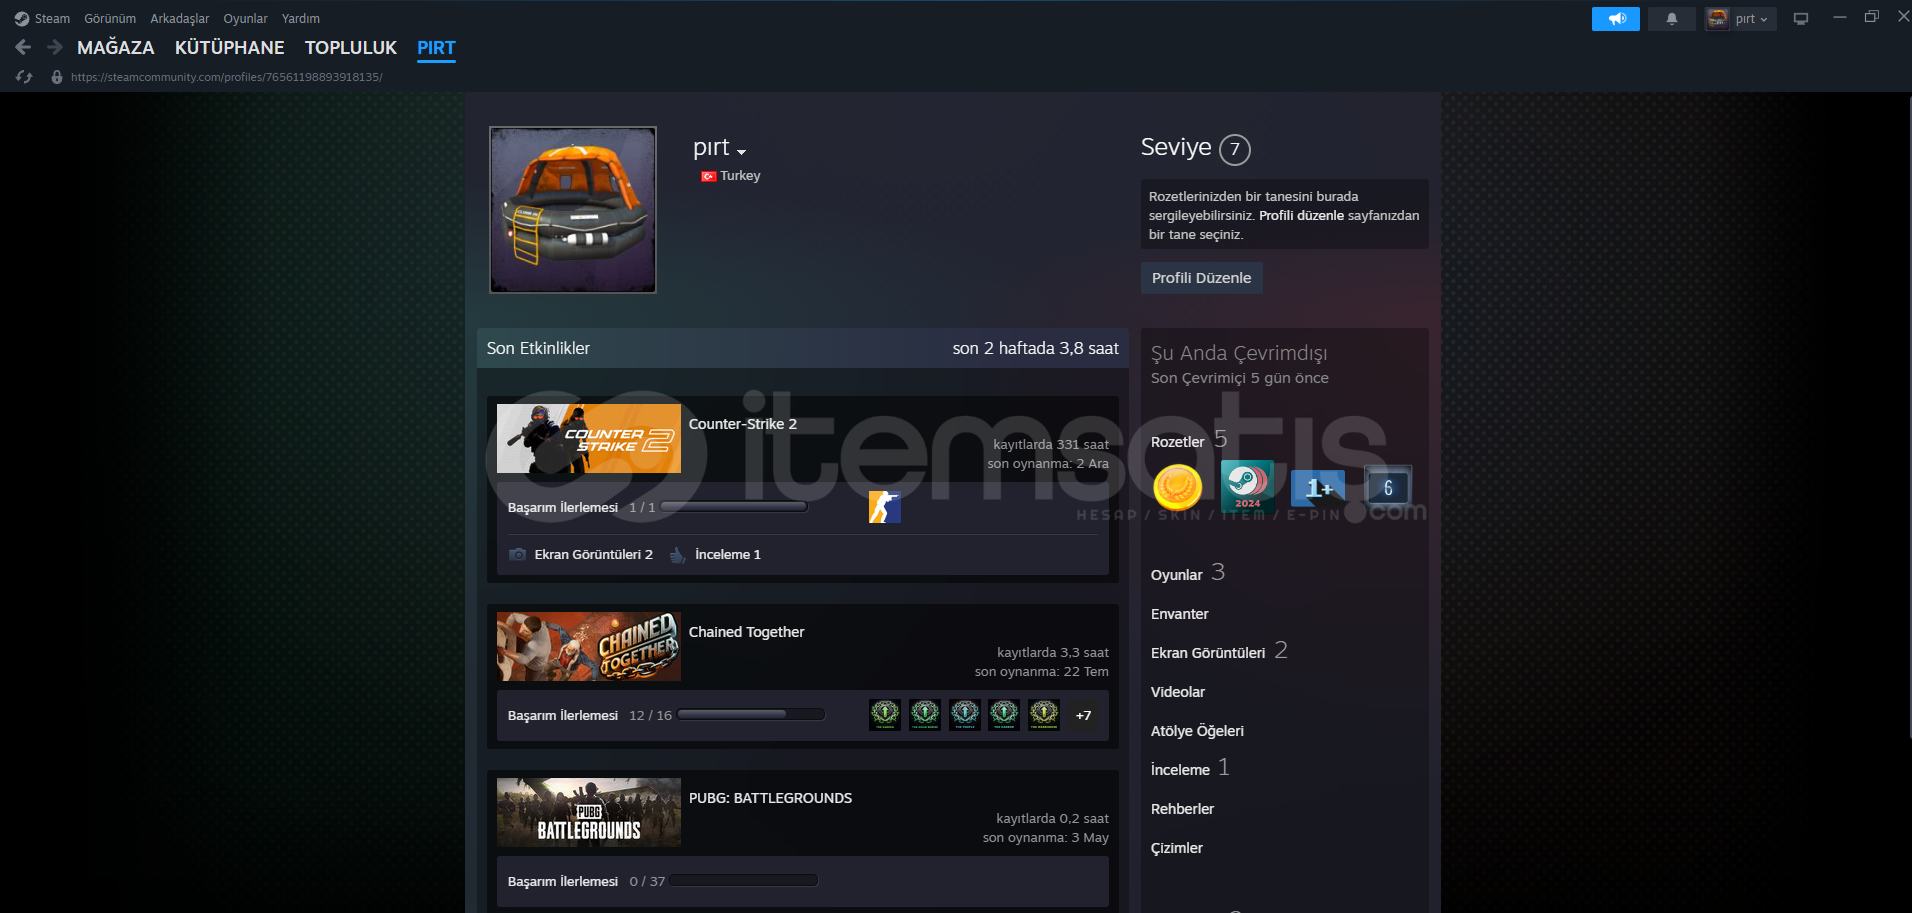This screenshot has height=913, width=1912.
Task: Open the Rozetler 5 badges link
Action: pos(1189,440)
